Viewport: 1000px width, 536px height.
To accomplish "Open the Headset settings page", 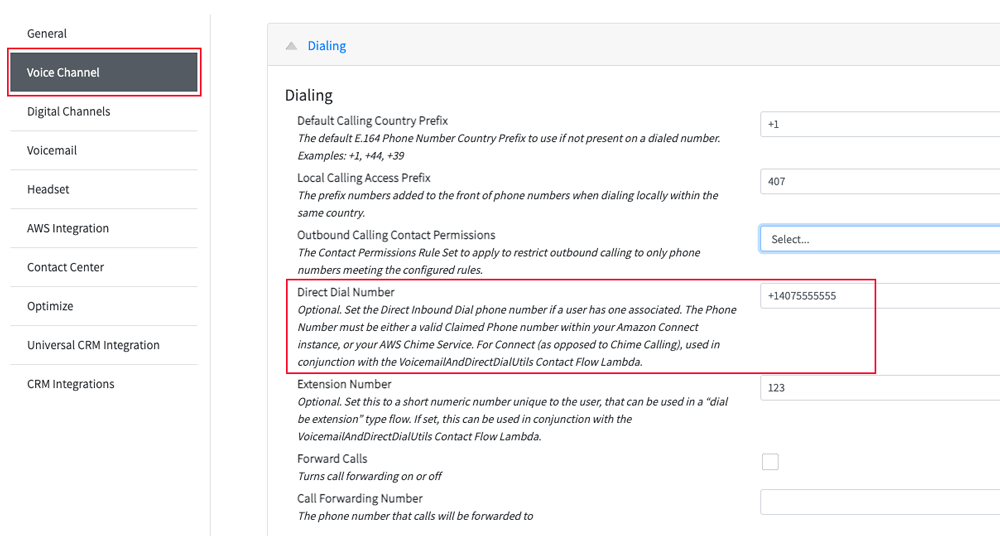I will 104,189.
